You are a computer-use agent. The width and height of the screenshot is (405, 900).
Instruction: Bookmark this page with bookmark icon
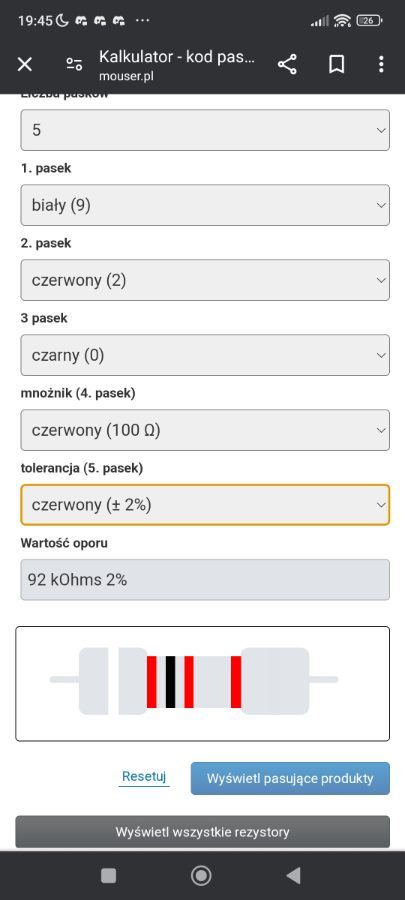tap(337, 64)
